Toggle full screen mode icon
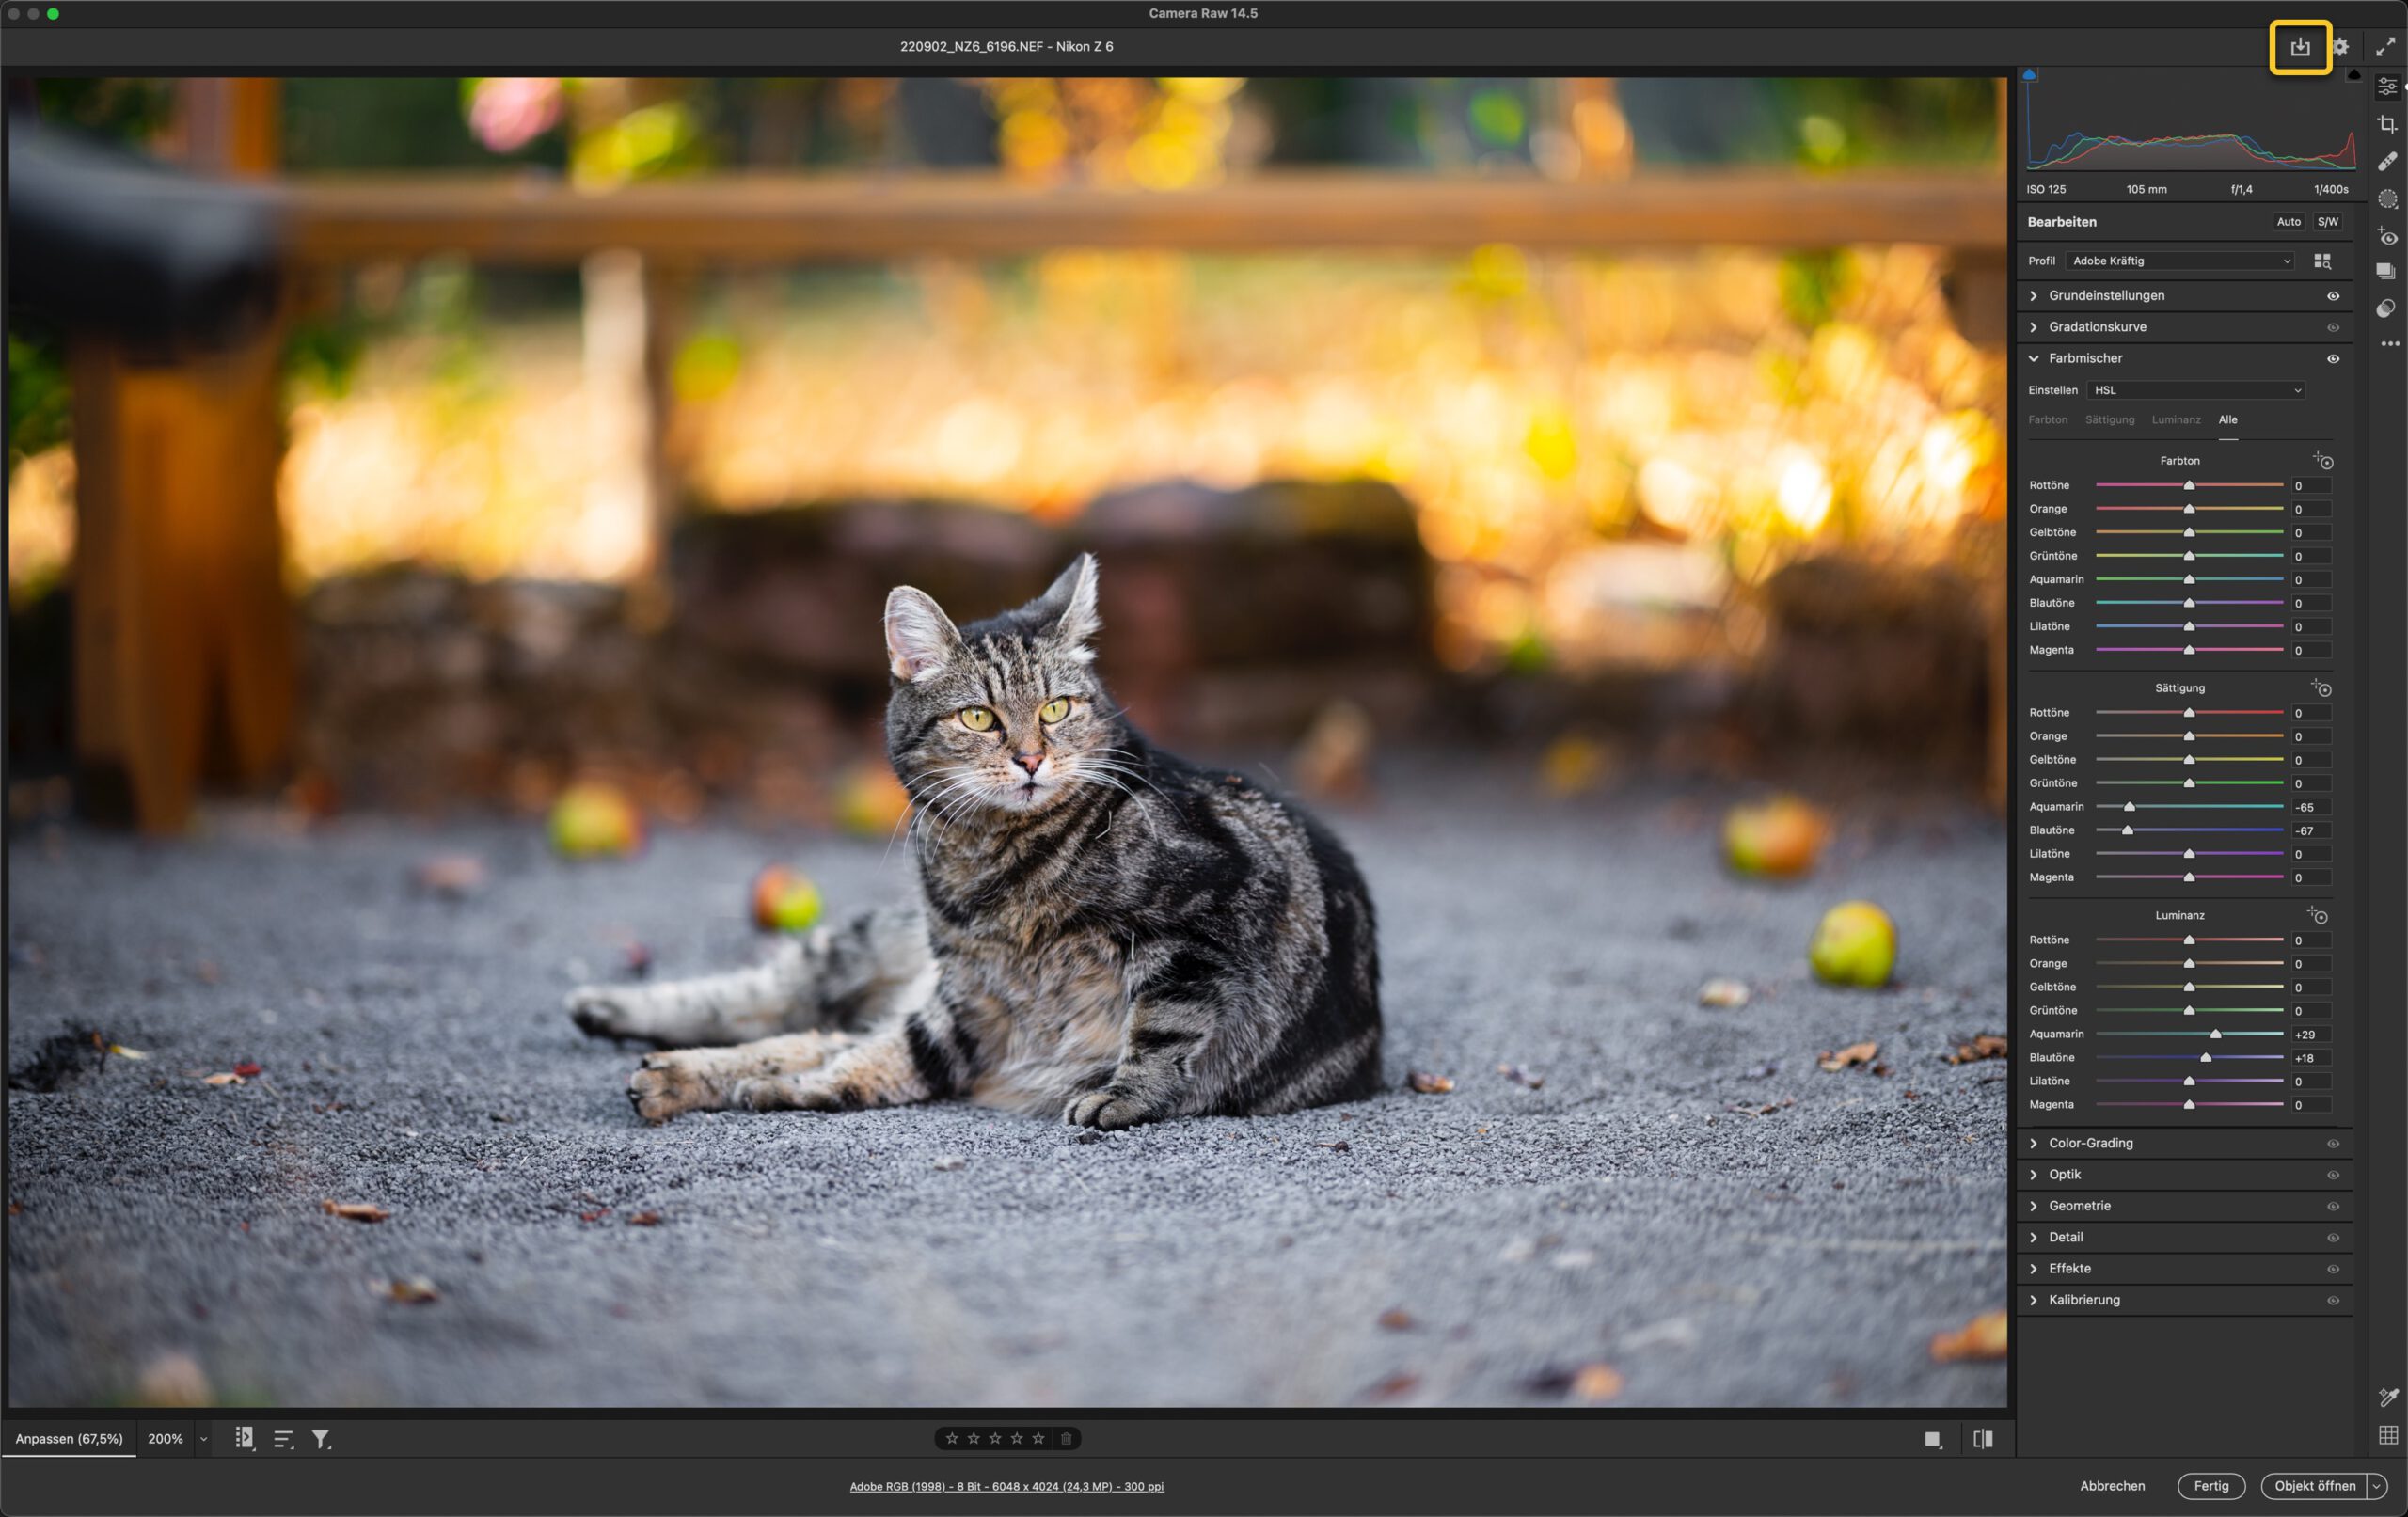 [x=2386, y=47]
